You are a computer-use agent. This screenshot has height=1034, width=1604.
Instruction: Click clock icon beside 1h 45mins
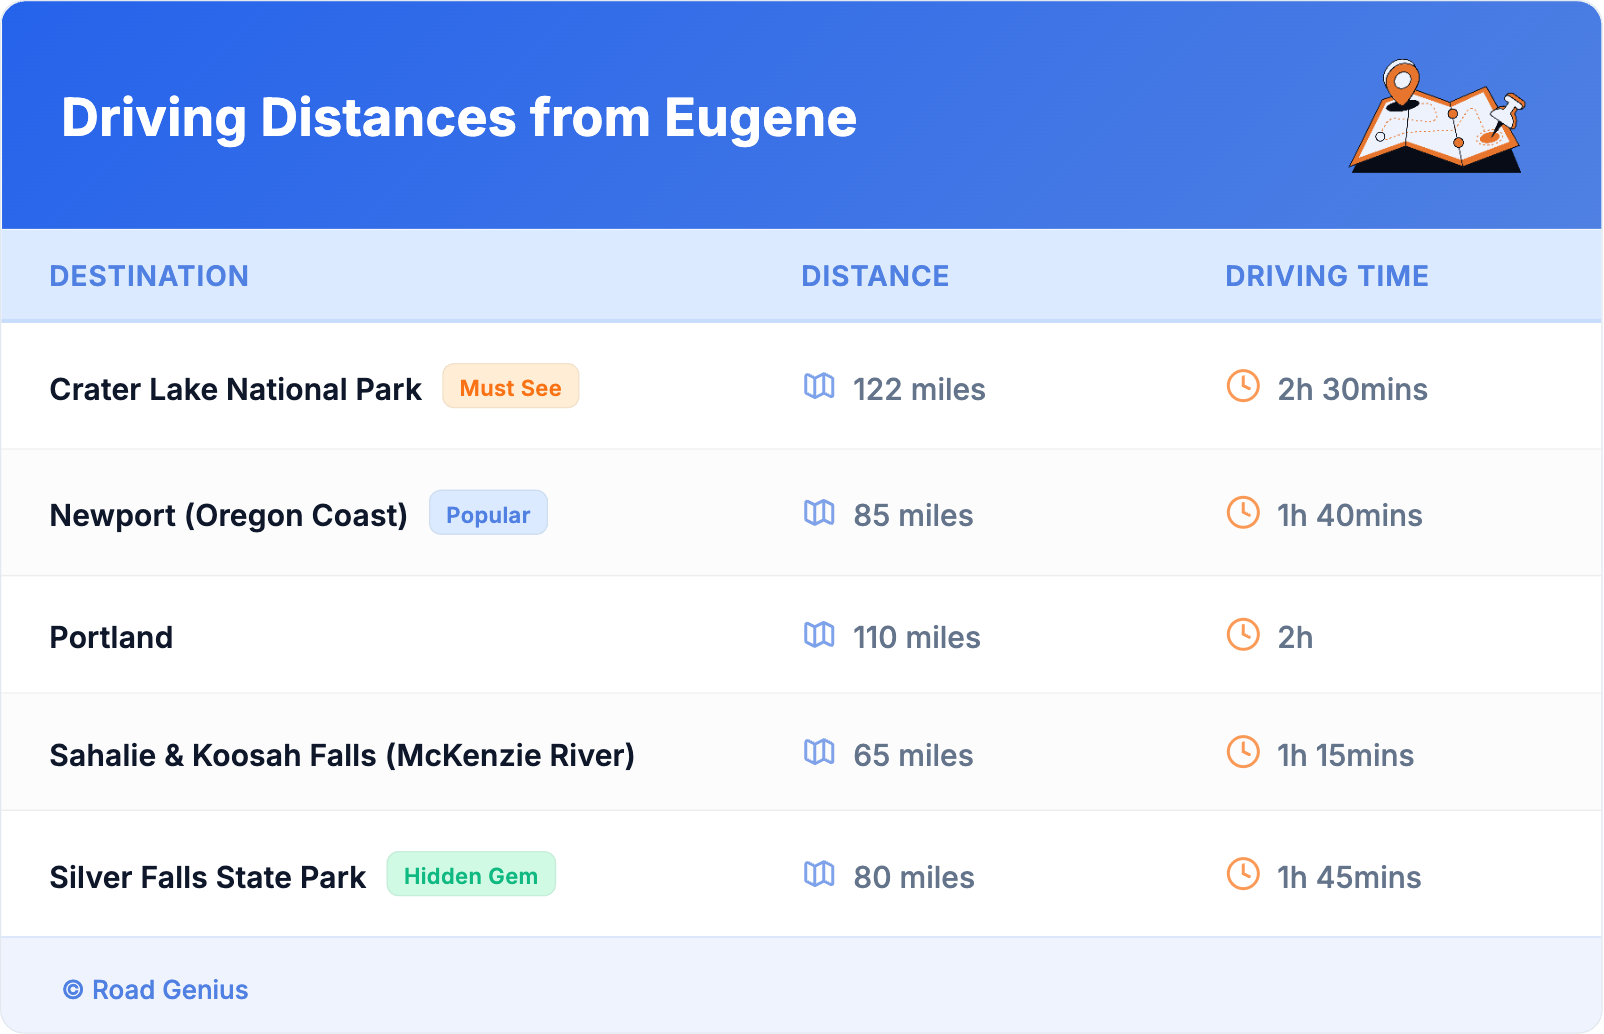point(1243,874)
